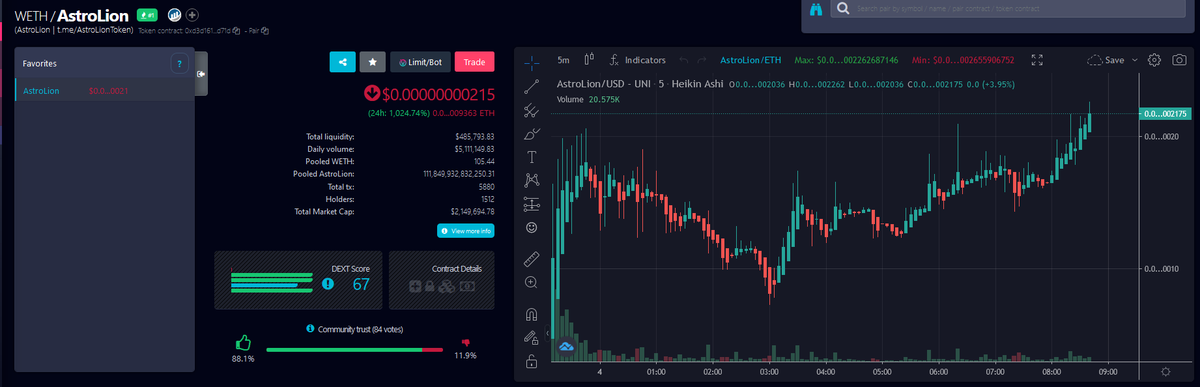Toggle stay in drawing mode
Screen dimensions: 1200x387
[531, 337]
